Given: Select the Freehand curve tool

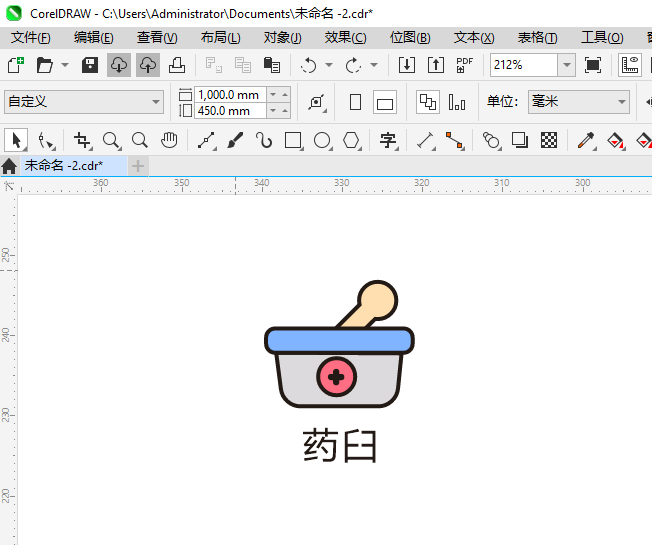Looking at the screenshot, I should (x=206, y=140).
